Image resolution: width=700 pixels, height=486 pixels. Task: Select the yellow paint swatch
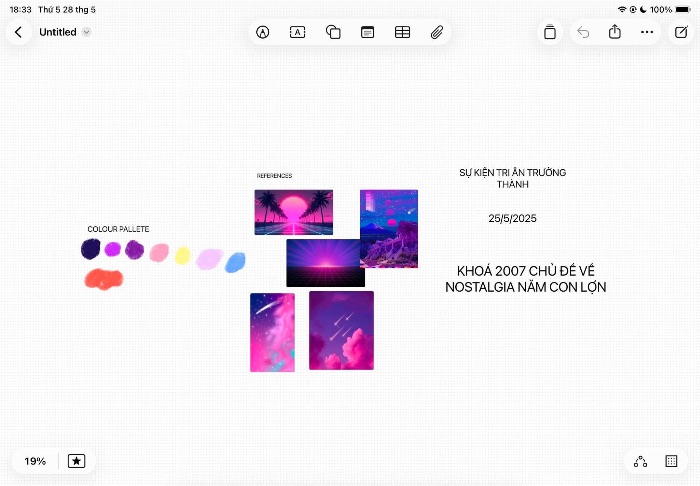(182, 256)
